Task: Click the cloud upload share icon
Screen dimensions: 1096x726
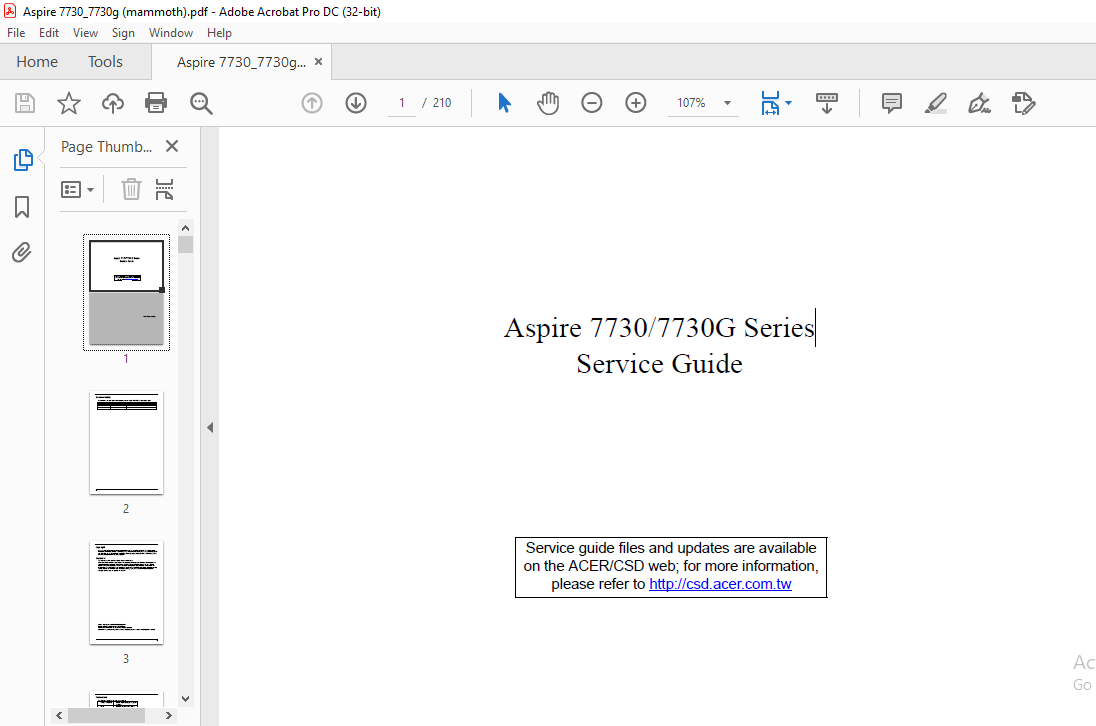Action: click(x=113, y=103)
